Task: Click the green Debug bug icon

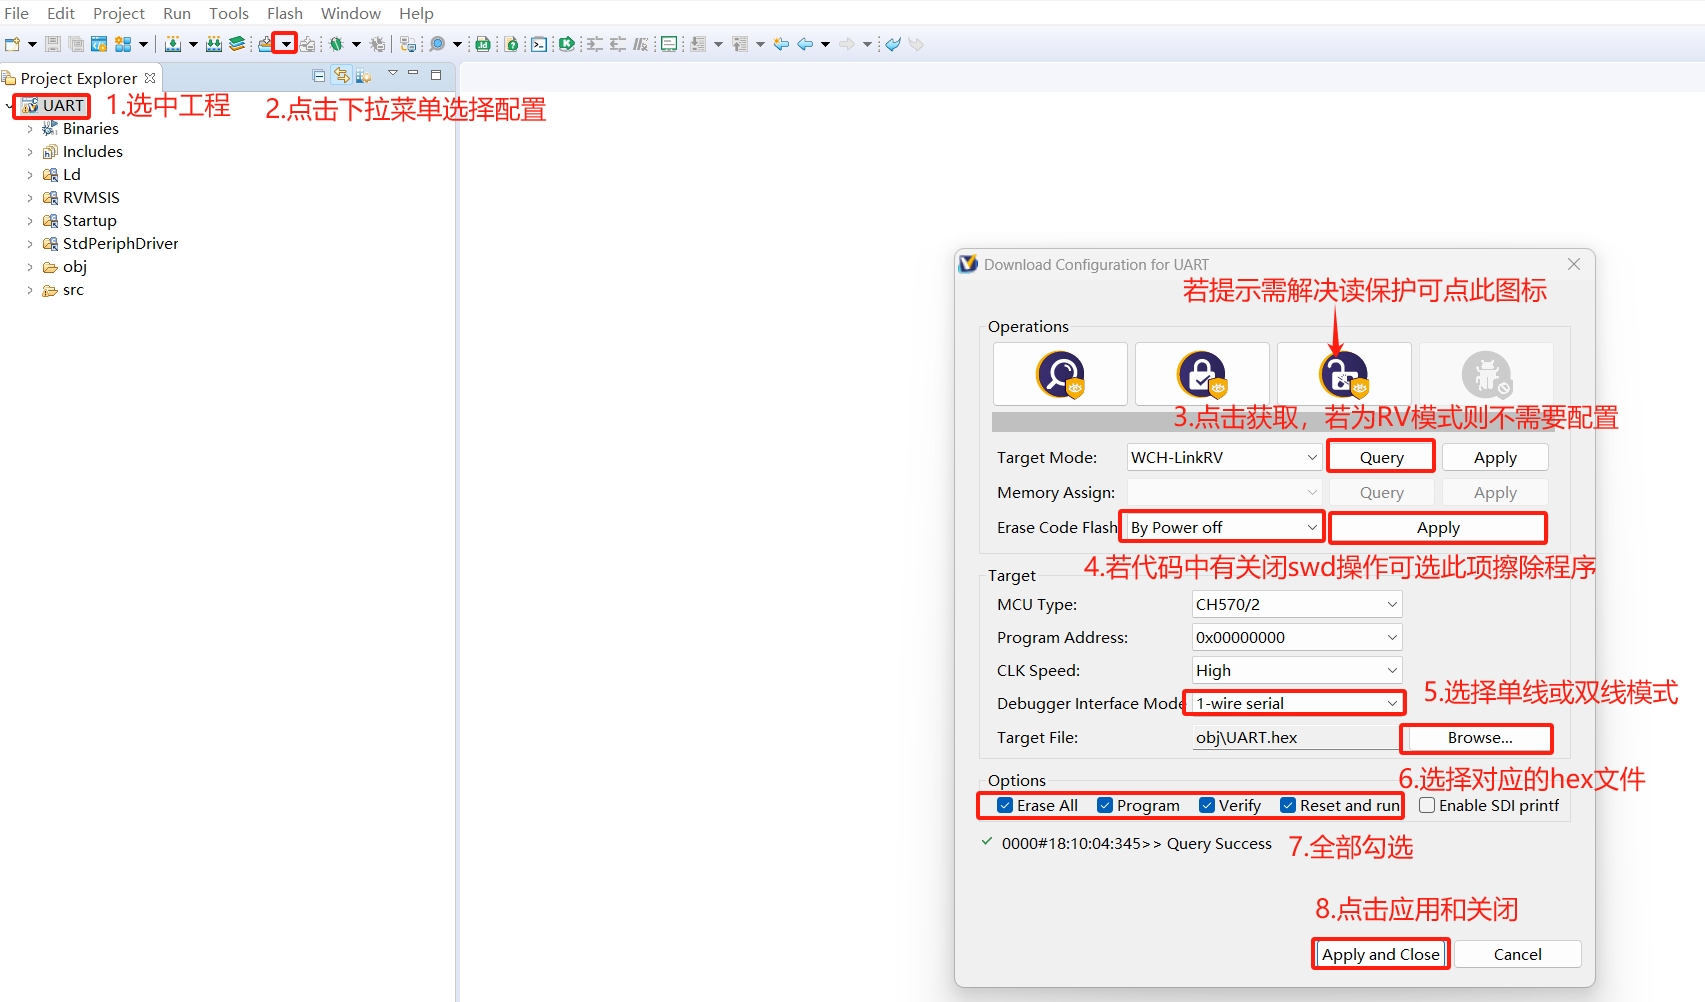Action: pyautogui.click(x=337, y=44)
